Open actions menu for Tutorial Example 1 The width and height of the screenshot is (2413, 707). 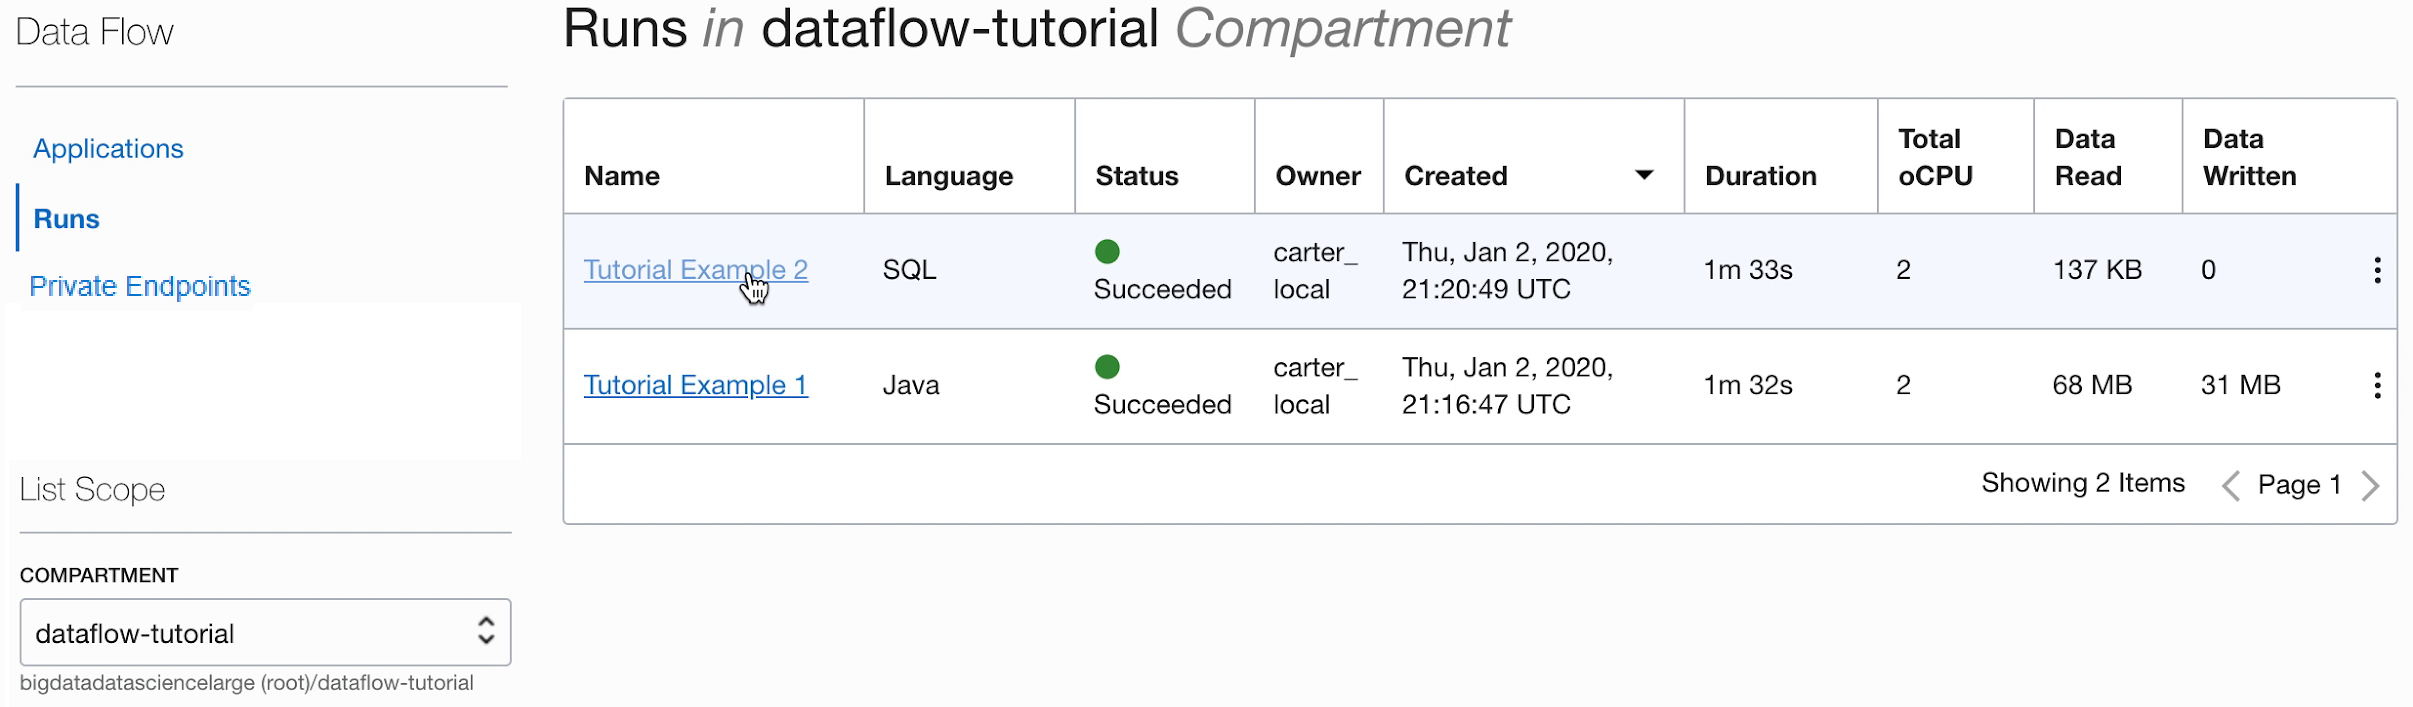(x=2377, y=385)
